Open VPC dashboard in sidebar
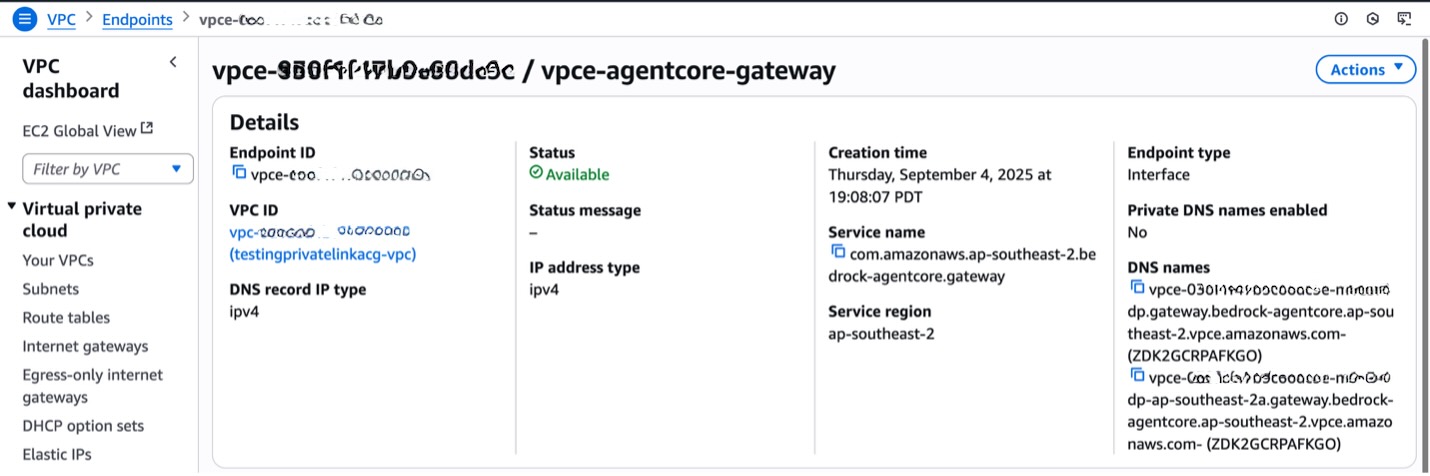The image size is (1430, 476). 71,78
